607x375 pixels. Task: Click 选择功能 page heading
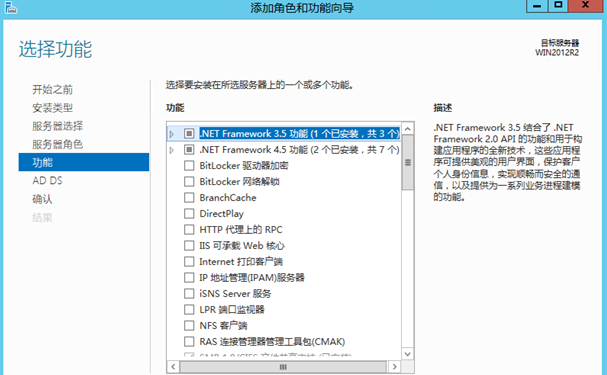click(x=55, y=49)
